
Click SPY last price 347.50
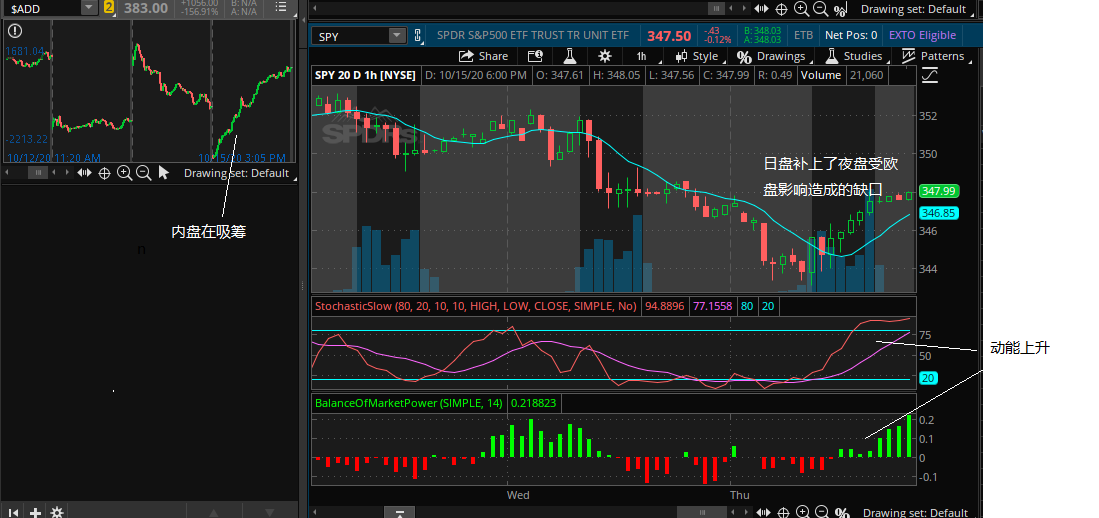pyautogui.click(x=669, y=36)
